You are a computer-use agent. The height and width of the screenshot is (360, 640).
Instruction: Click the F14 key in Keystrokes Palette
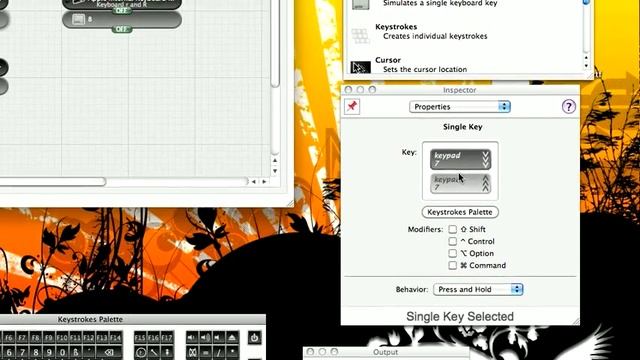(116, 338)
